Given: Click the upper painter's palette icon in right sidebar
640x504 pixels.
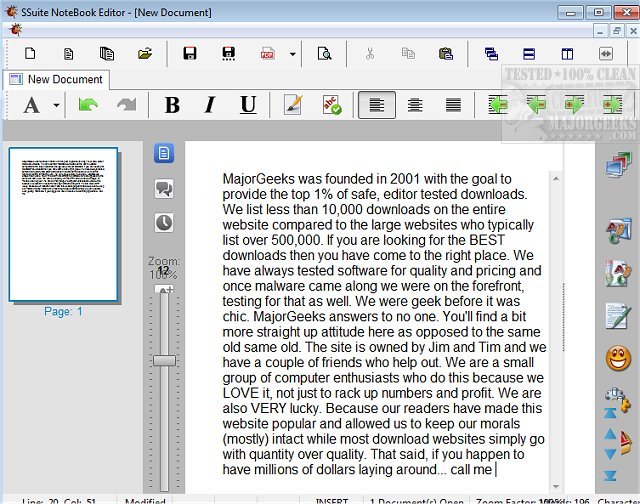Looking at the screenshot, I should coord(619,231).
